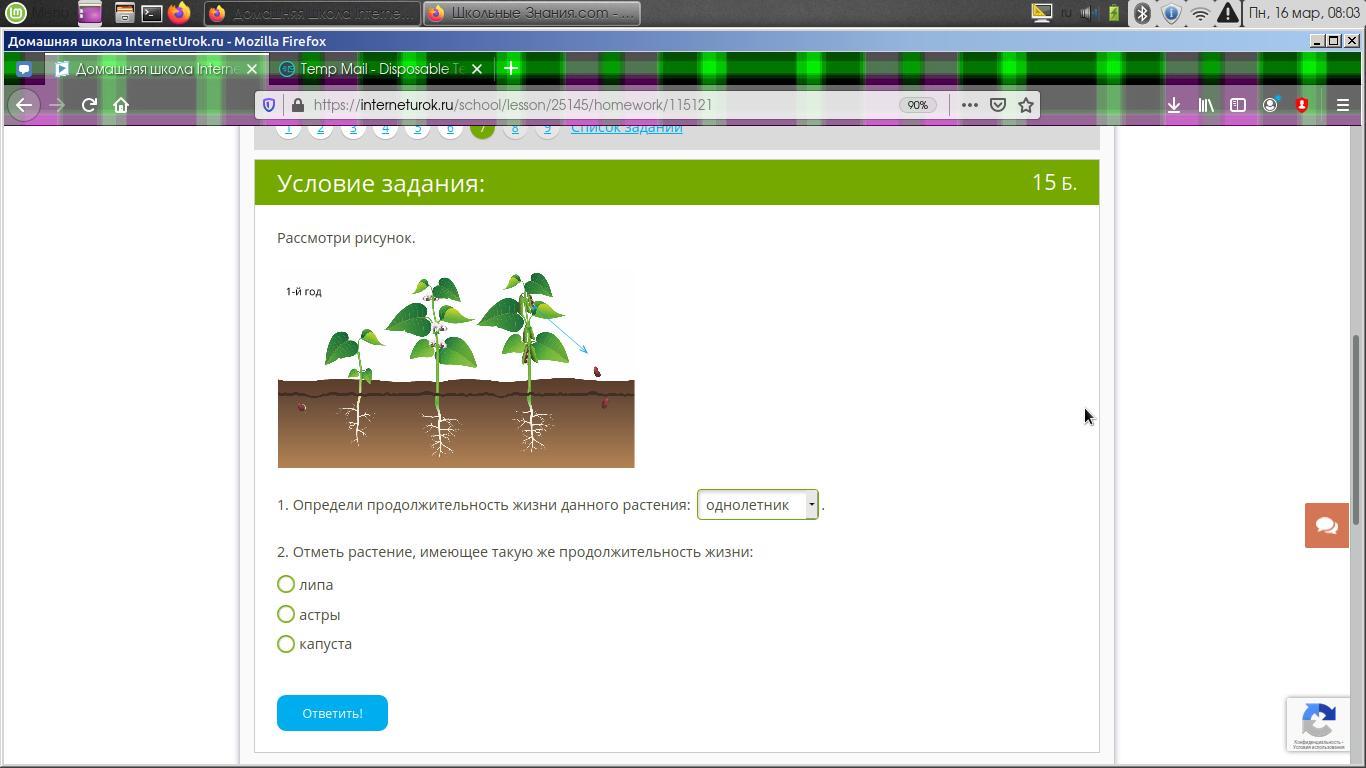Image resolution: width=1366 pixels, height=768 pixels.
Task: View site security via the padlock icon
Action: pyautogui.click(x=297, y=105)
